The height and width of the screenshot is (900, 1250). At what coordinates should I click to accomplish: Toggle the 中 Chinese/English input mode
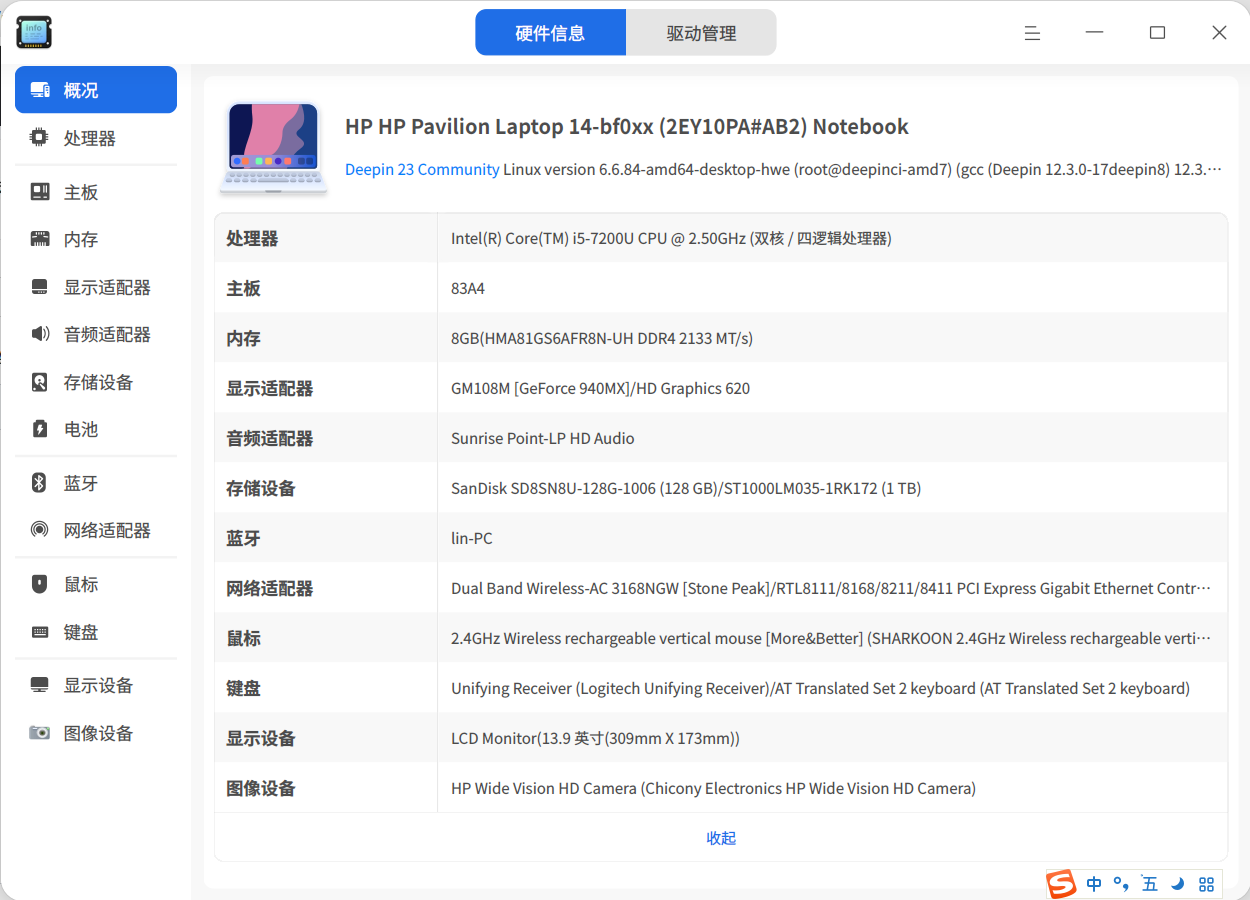click(x=1094, y=884)
